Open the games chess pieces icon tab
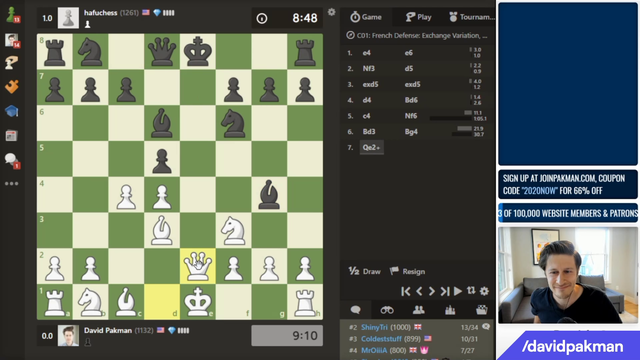This screenshot has width=640, height=360. coord(482,310)
